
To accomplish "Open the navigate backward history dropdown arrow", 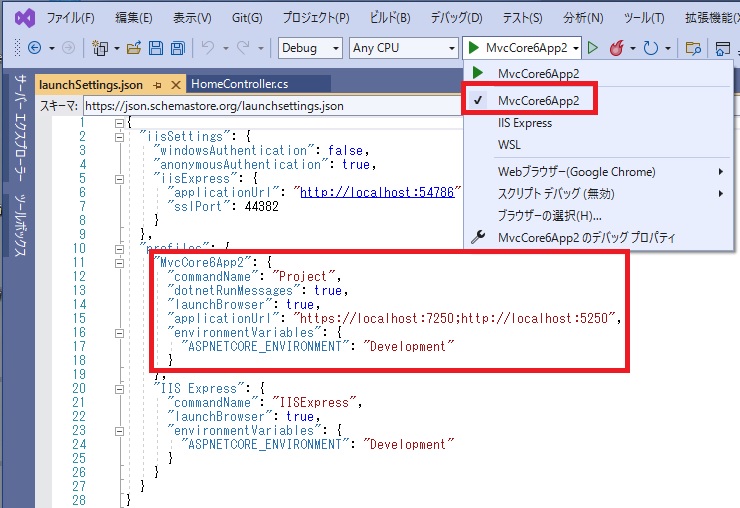I will point(52,48).
